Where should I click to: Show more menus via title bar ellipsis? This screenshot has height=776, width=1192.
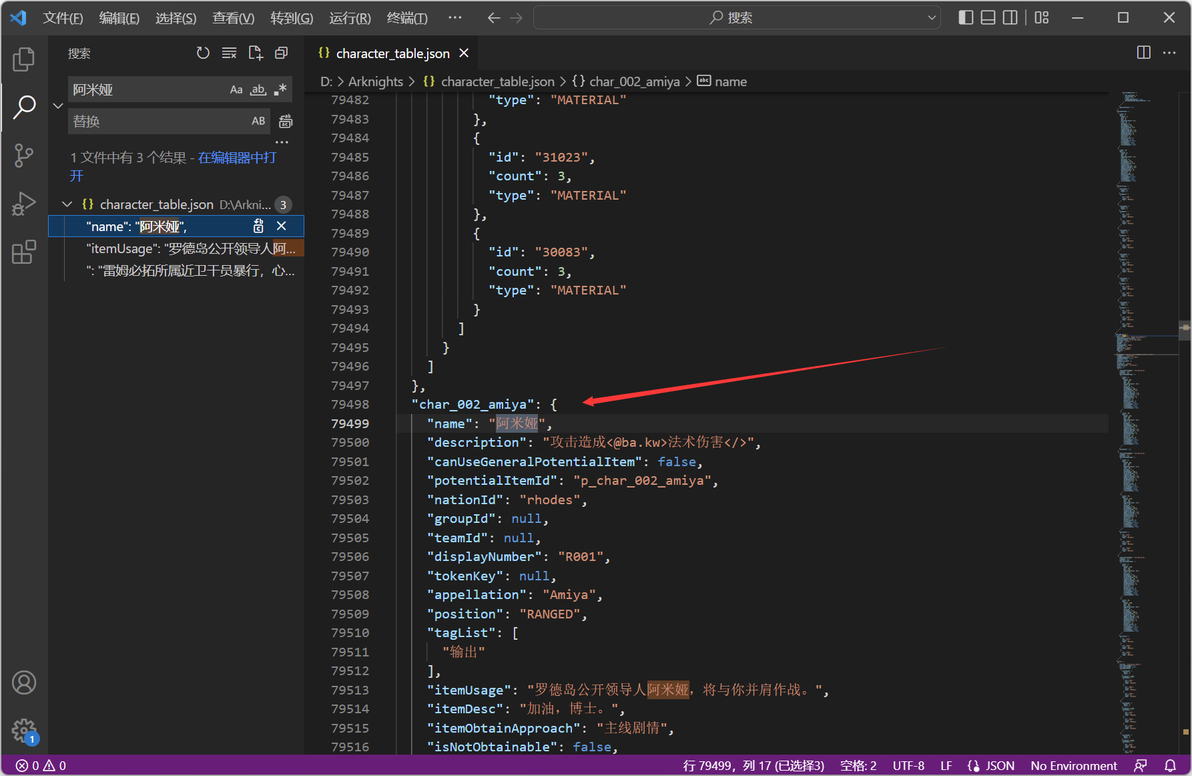(455, 17)
